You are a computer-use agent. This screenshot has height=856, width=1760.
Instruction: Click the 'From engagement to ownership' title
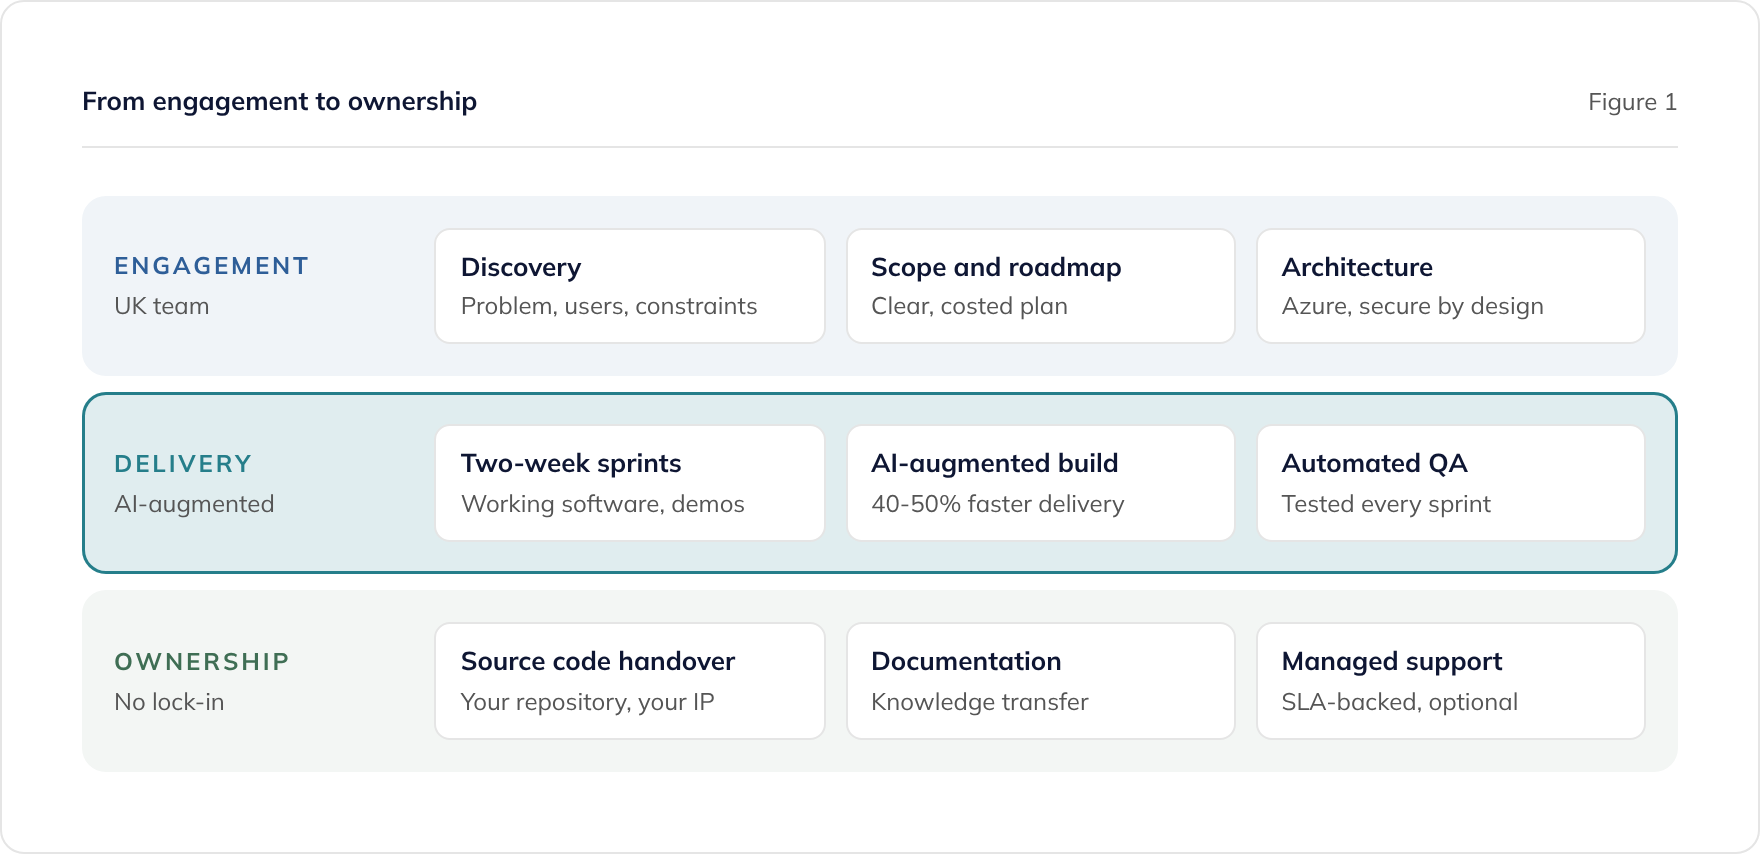coord(279,102)
